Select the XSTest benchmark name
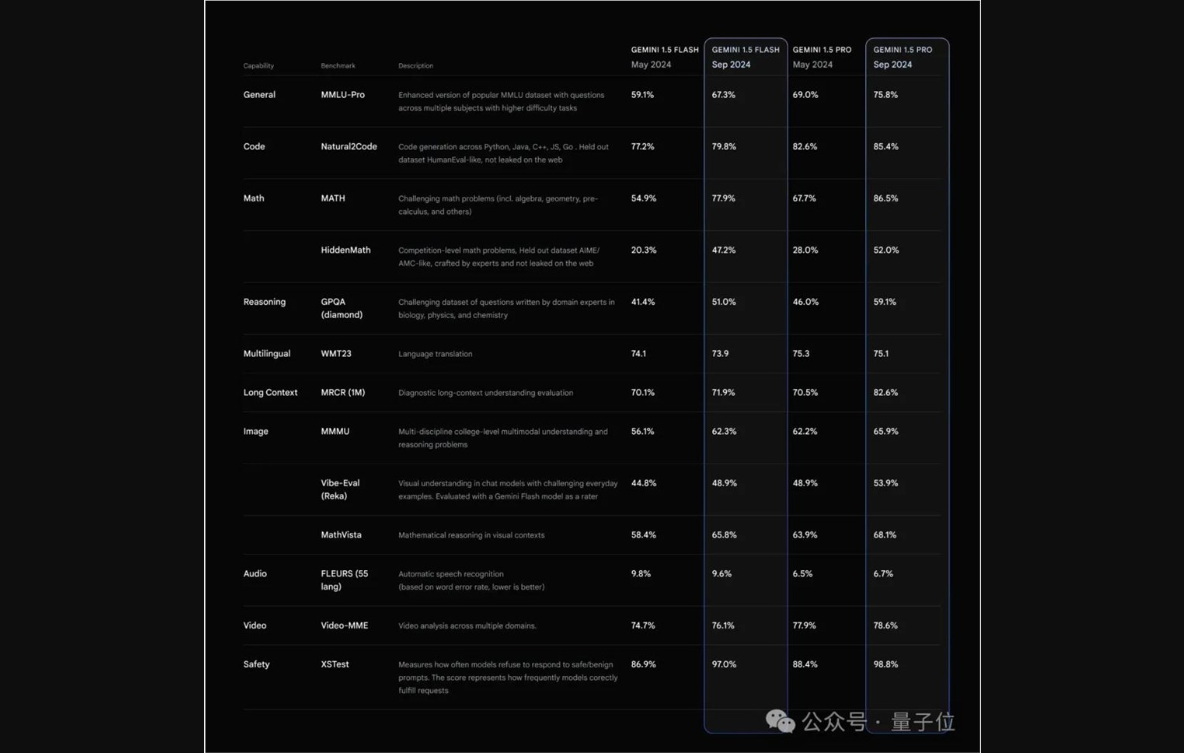The width and height of the screenshot is (1184, 753). click(x=335, y=664)
